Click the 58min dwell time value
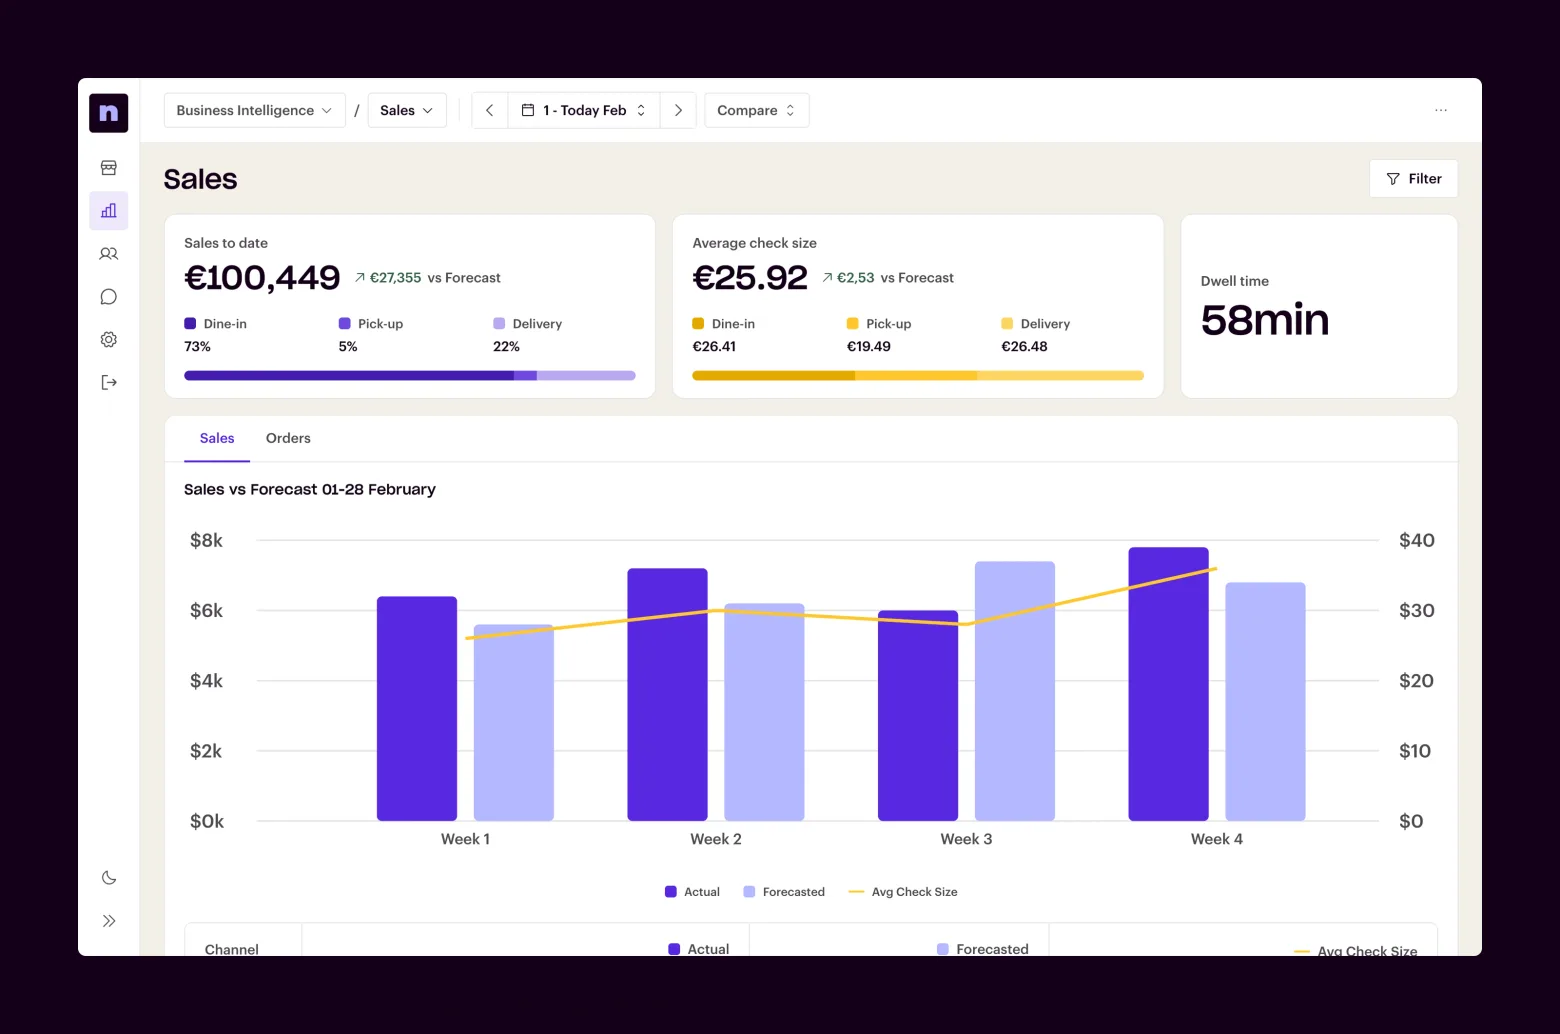Screen dimensions: 1560x1034 click(x=1265, y=320)
